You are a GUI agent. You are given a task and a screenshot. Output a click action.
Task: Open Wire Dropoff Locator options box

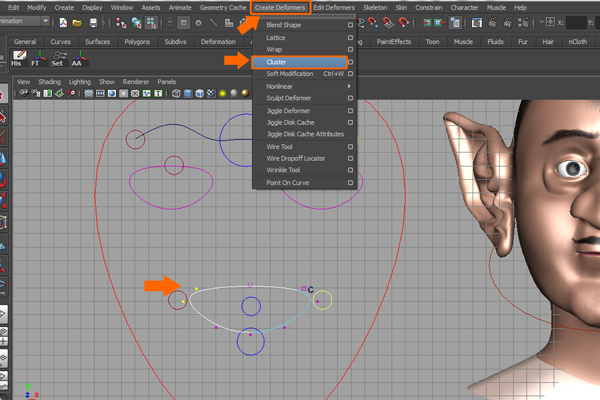350,158
